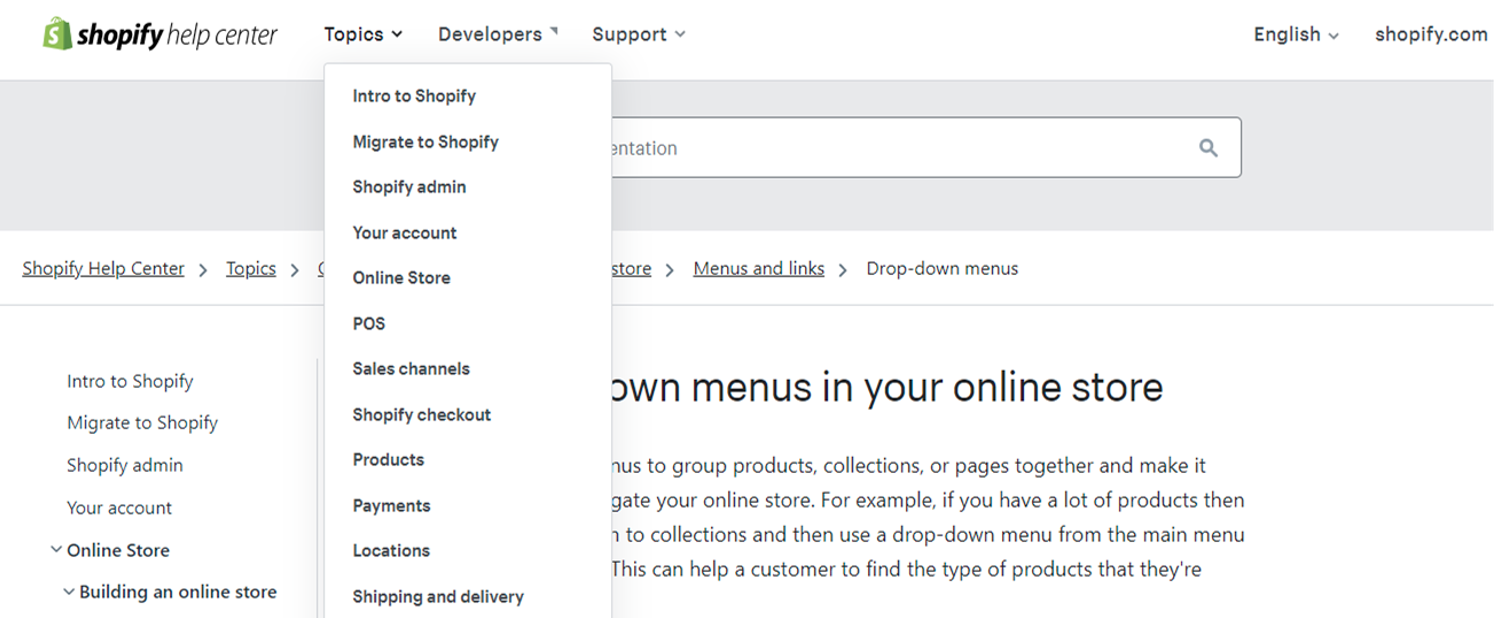The image size is (1496, 618).
Task: Click the Menus and links breadcrumb
Action: click(758, 269)
